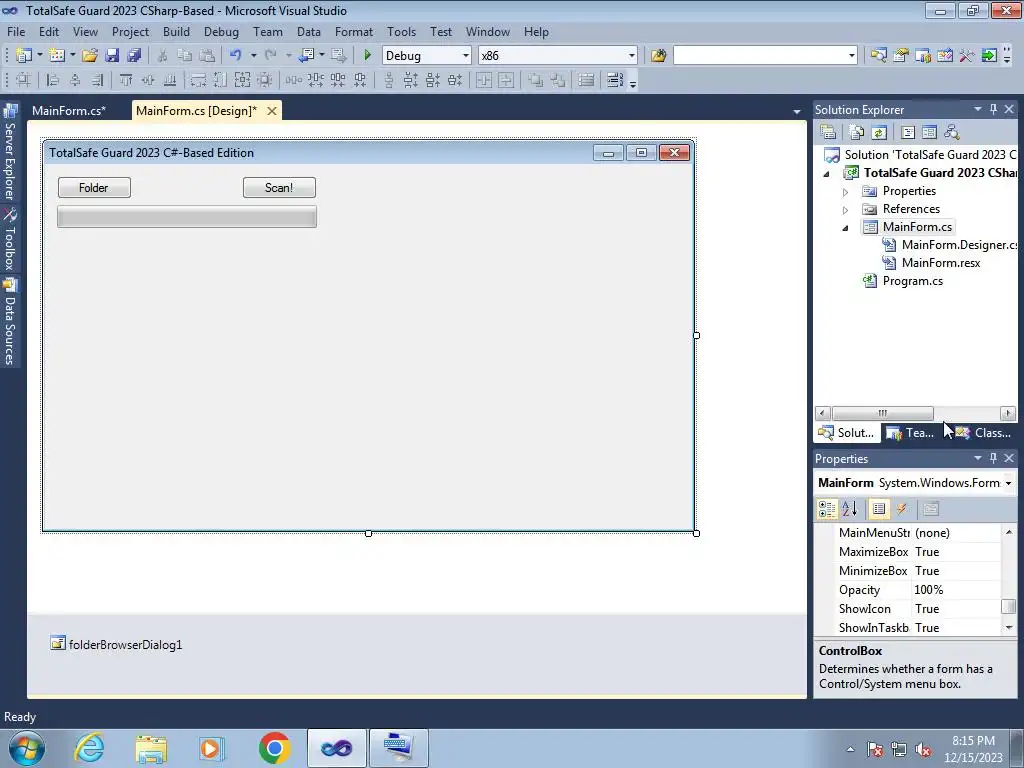The image size is (1024, 768).
Task: Click the Open File toolbar icon
Action: point(89,56)
